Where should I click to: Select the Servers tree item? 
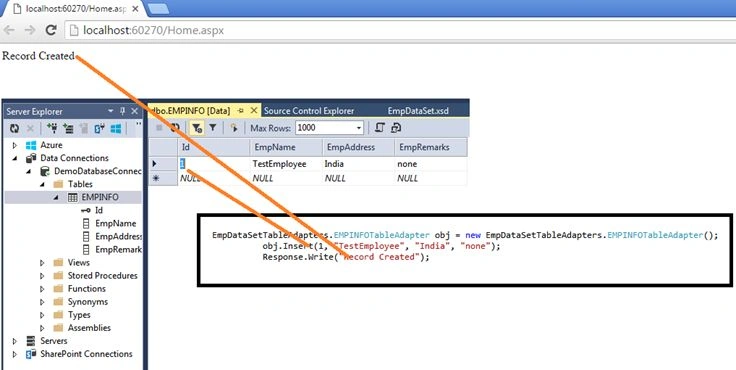(x=54, y=341)
